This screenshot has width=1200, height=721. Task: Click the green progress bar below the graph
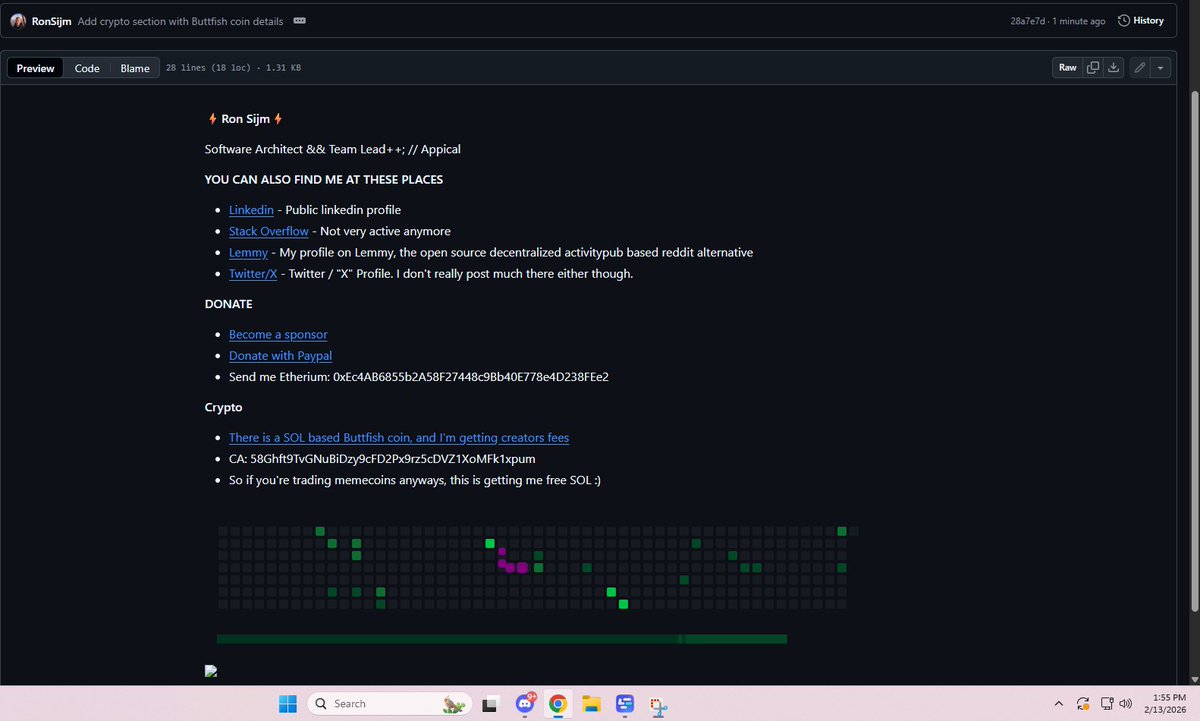click(500, 638)
